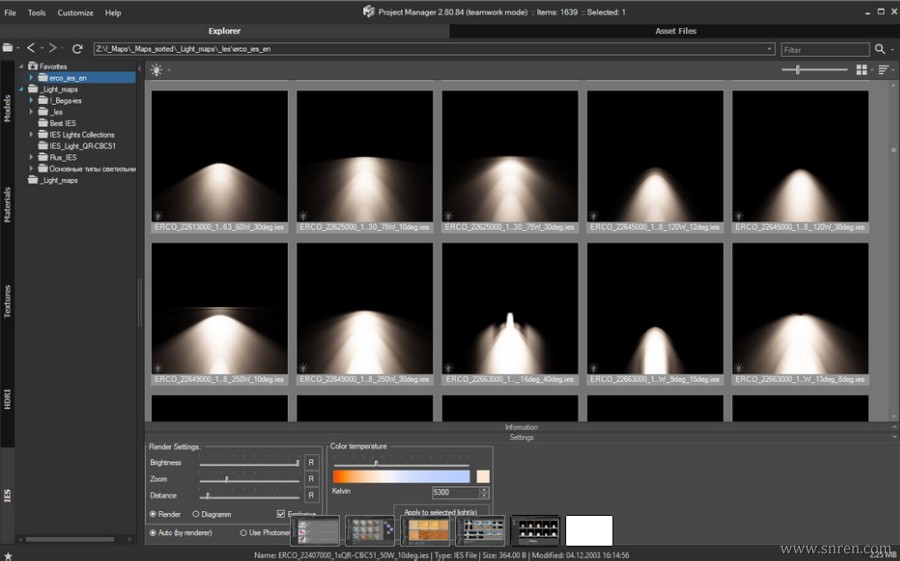Choose the Auto (by renderer) option

[153, 533]
